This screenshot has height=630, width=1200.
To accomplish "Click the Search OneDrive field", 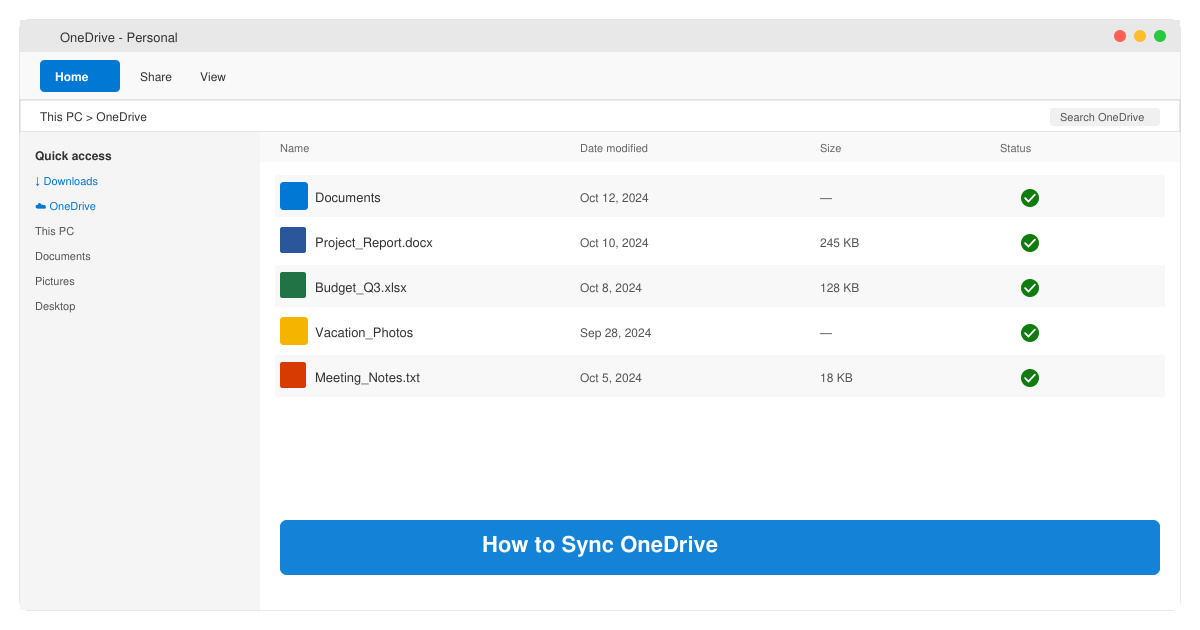I will click(x=1105, y=117).
